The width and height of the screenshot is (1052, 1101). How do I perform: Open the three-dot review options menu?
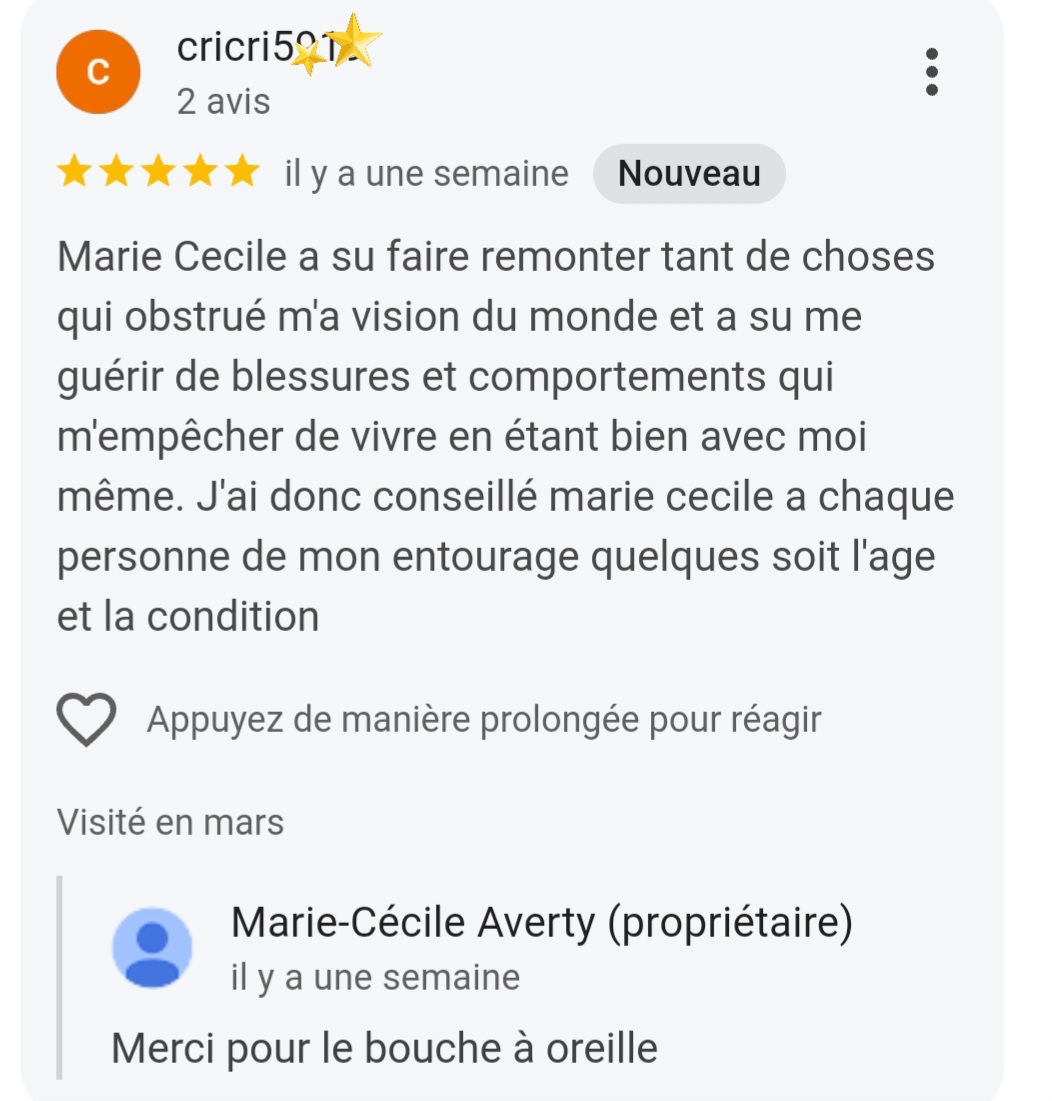[x=931, y=72]
